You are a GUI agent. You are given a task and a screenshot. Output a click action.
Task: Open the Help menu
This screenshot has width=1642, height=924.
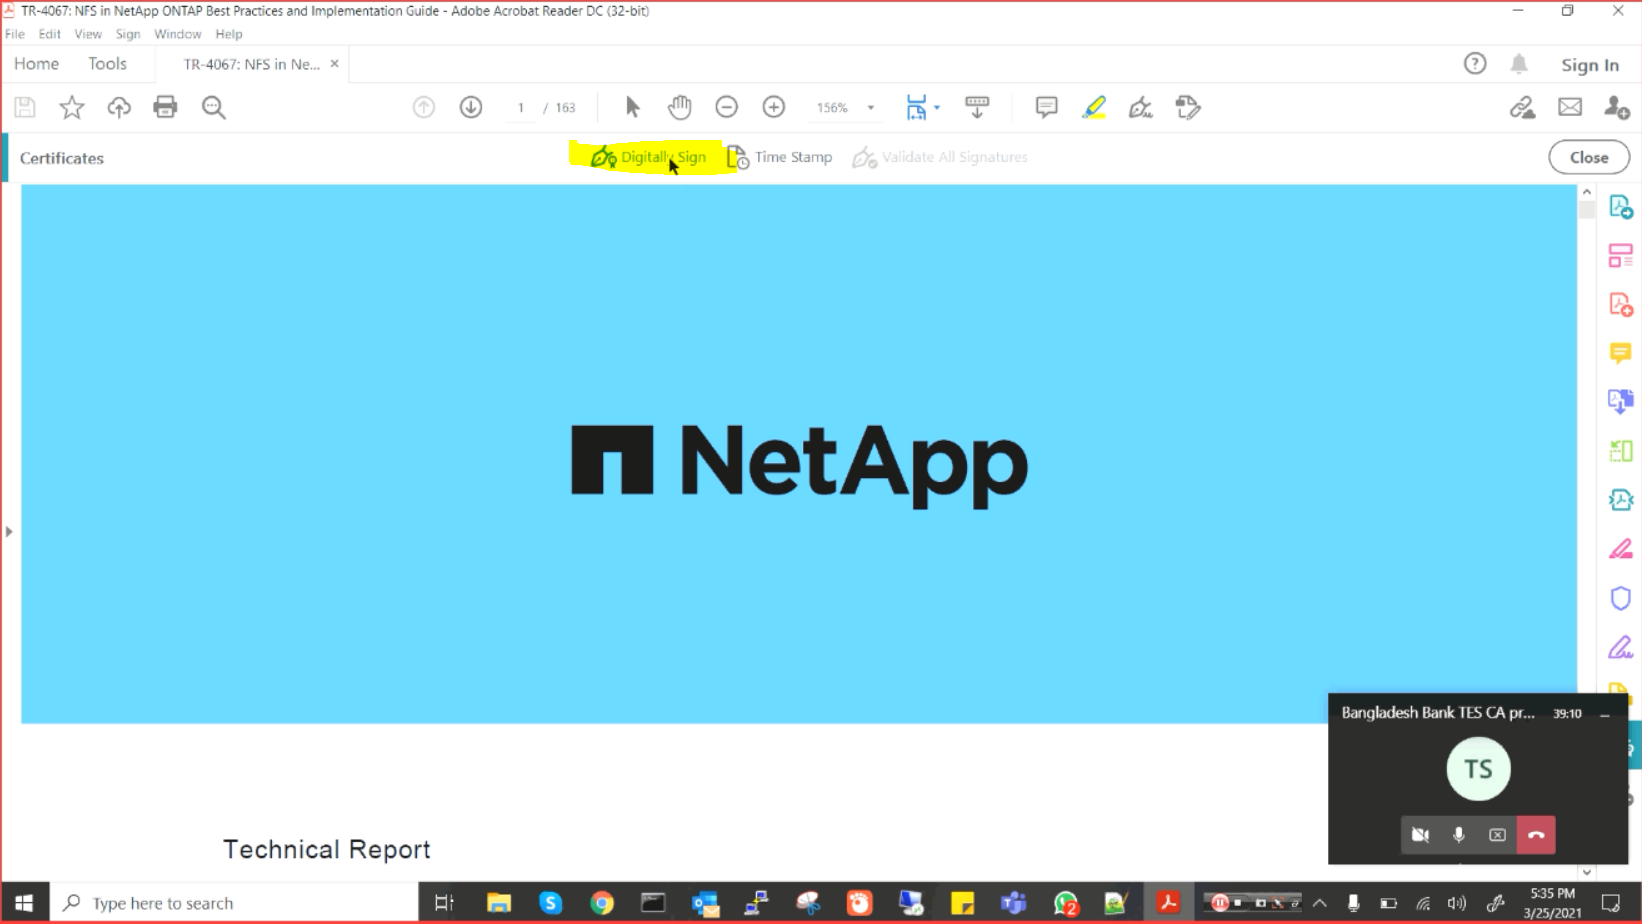pos(229,34)
